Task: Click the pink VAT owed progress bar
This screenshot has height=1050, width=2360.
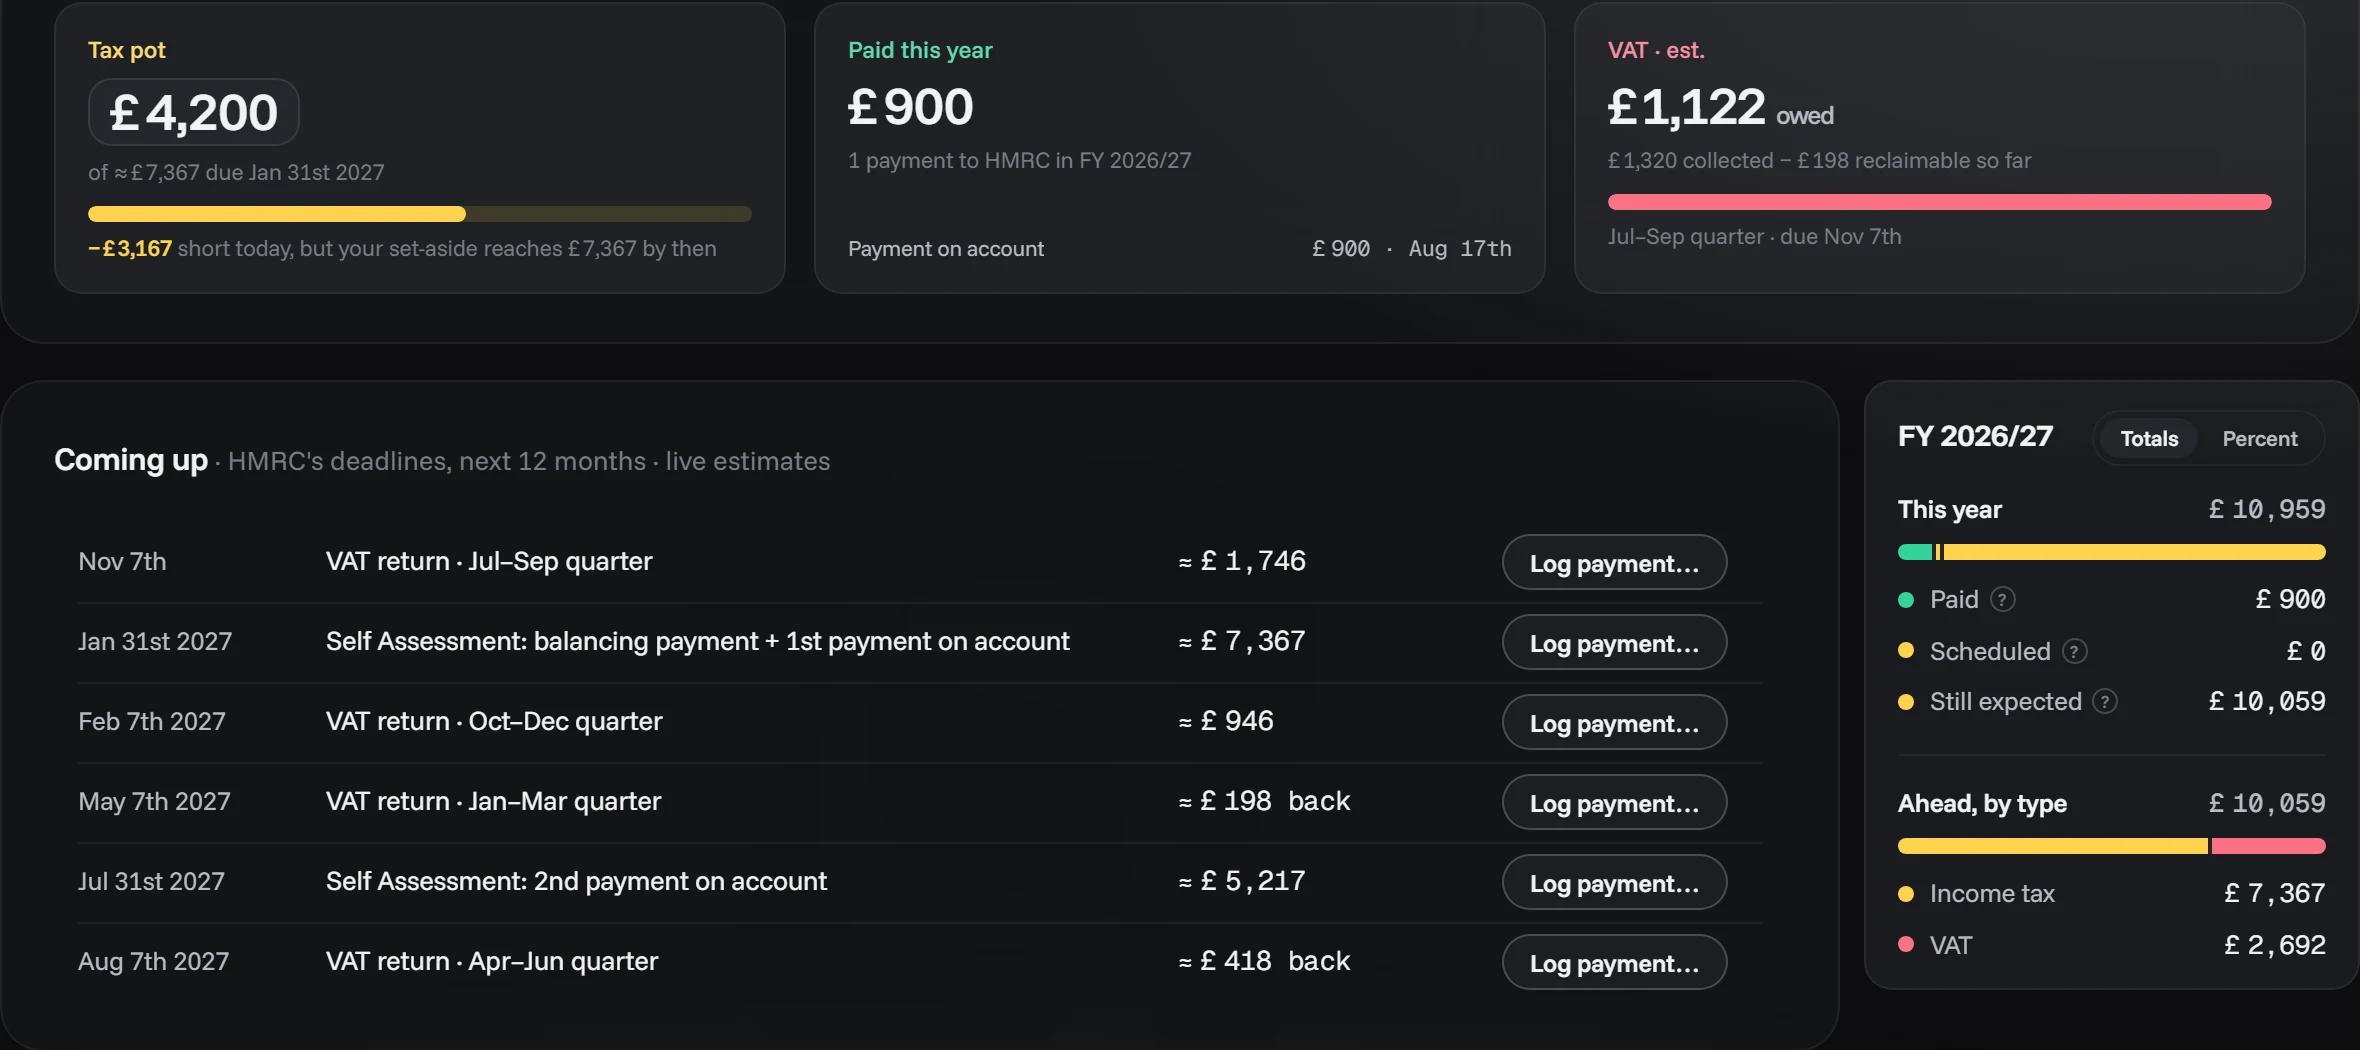Action: (1939, 202)
